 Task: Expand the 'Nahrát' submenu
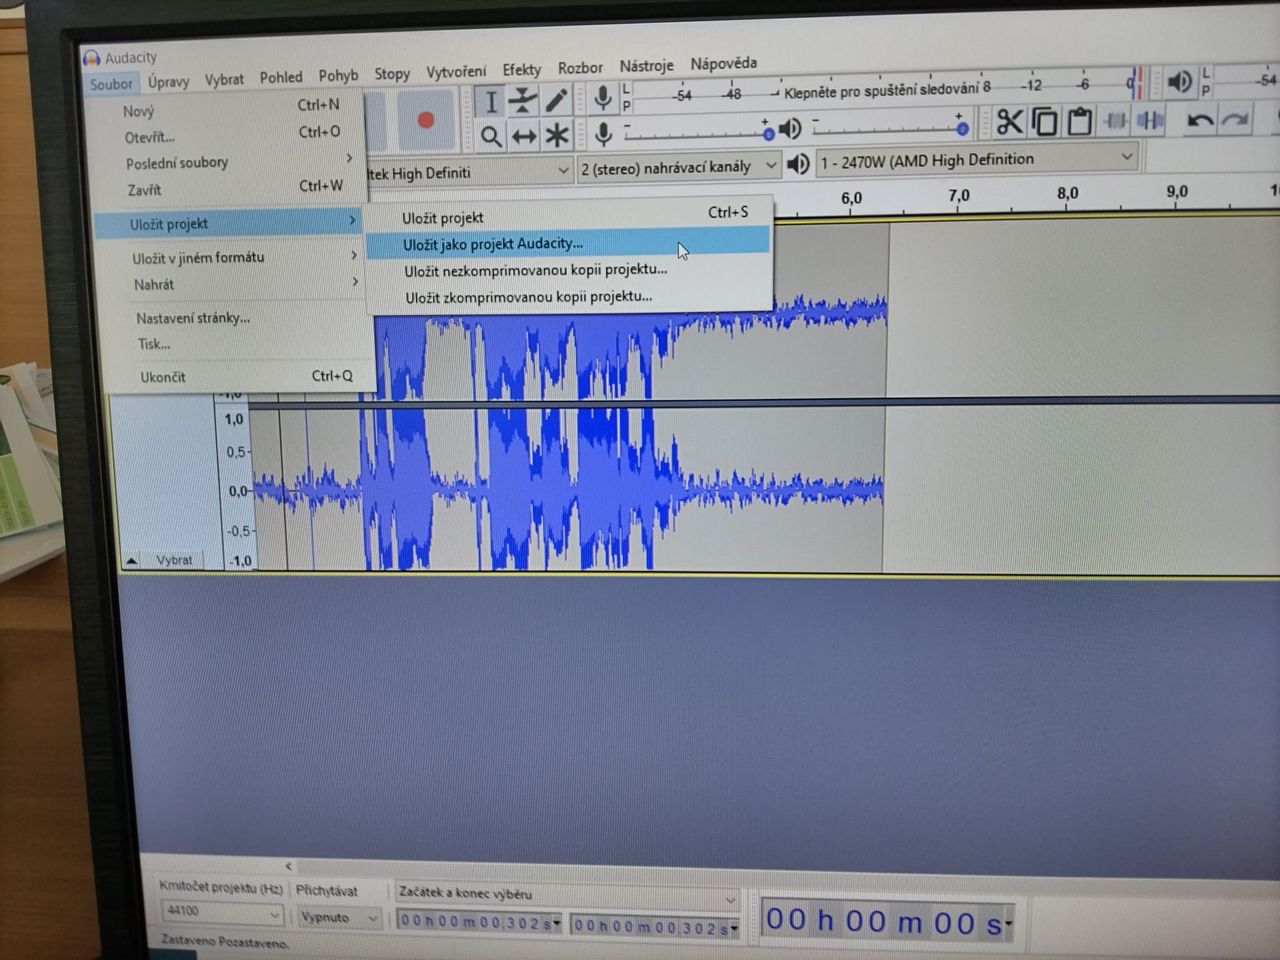click(242, 284)
